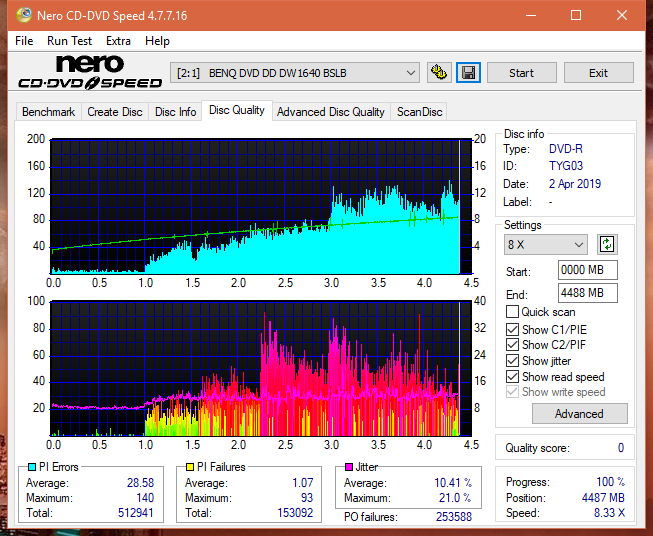Click the Nero CD-DVD Speed logo
The height and width of the screenshot is (536, 653).
pyautogui.click(x=90, y=72)
